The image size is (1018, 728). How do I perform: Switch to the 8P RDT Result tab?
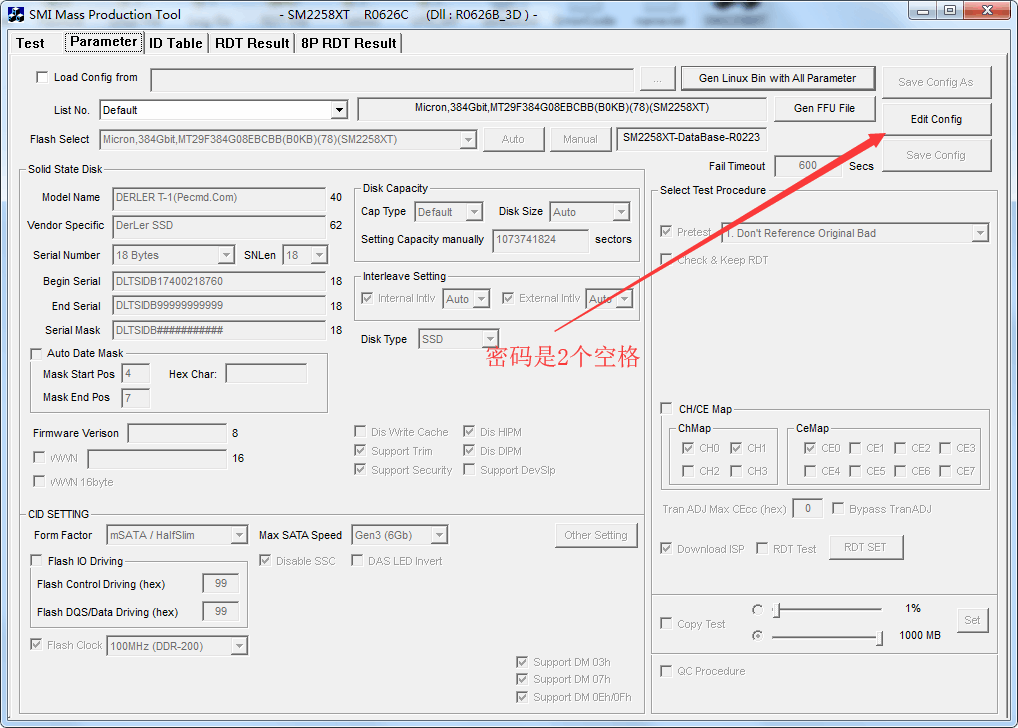click(348, 43)
